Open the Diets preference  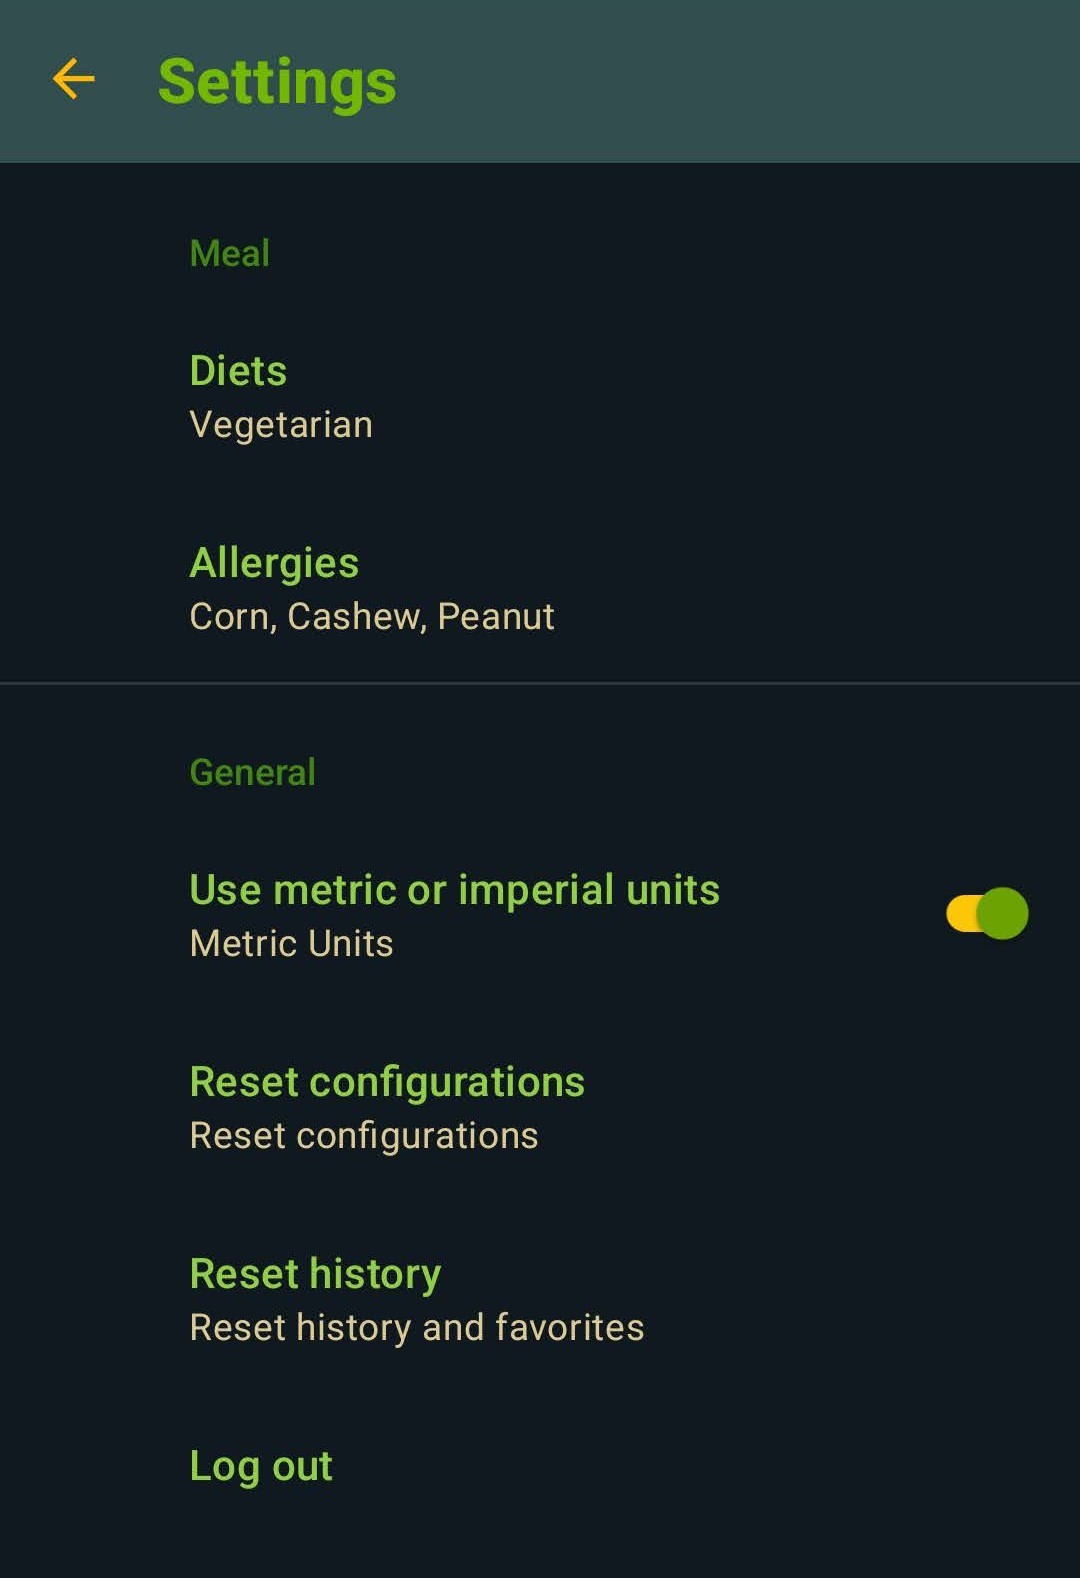(238, 371)
